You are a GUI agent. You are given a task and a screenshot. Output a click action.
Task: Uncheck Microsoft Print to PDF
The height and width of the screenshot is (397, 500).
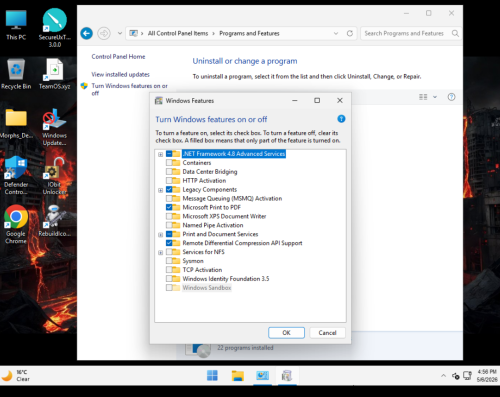pyautogui.click(x=169, y=207)
